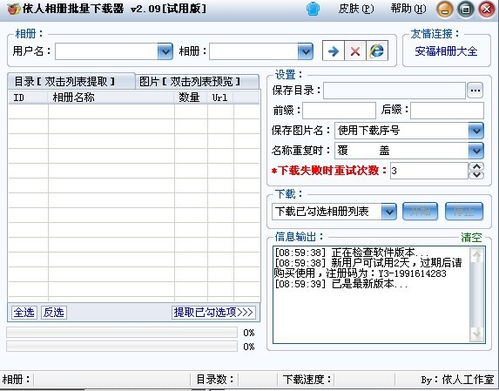Viewport: 499px width, 391px height.
Task: Click the upper 0% progress bar
Action: [x=122, y=333]
